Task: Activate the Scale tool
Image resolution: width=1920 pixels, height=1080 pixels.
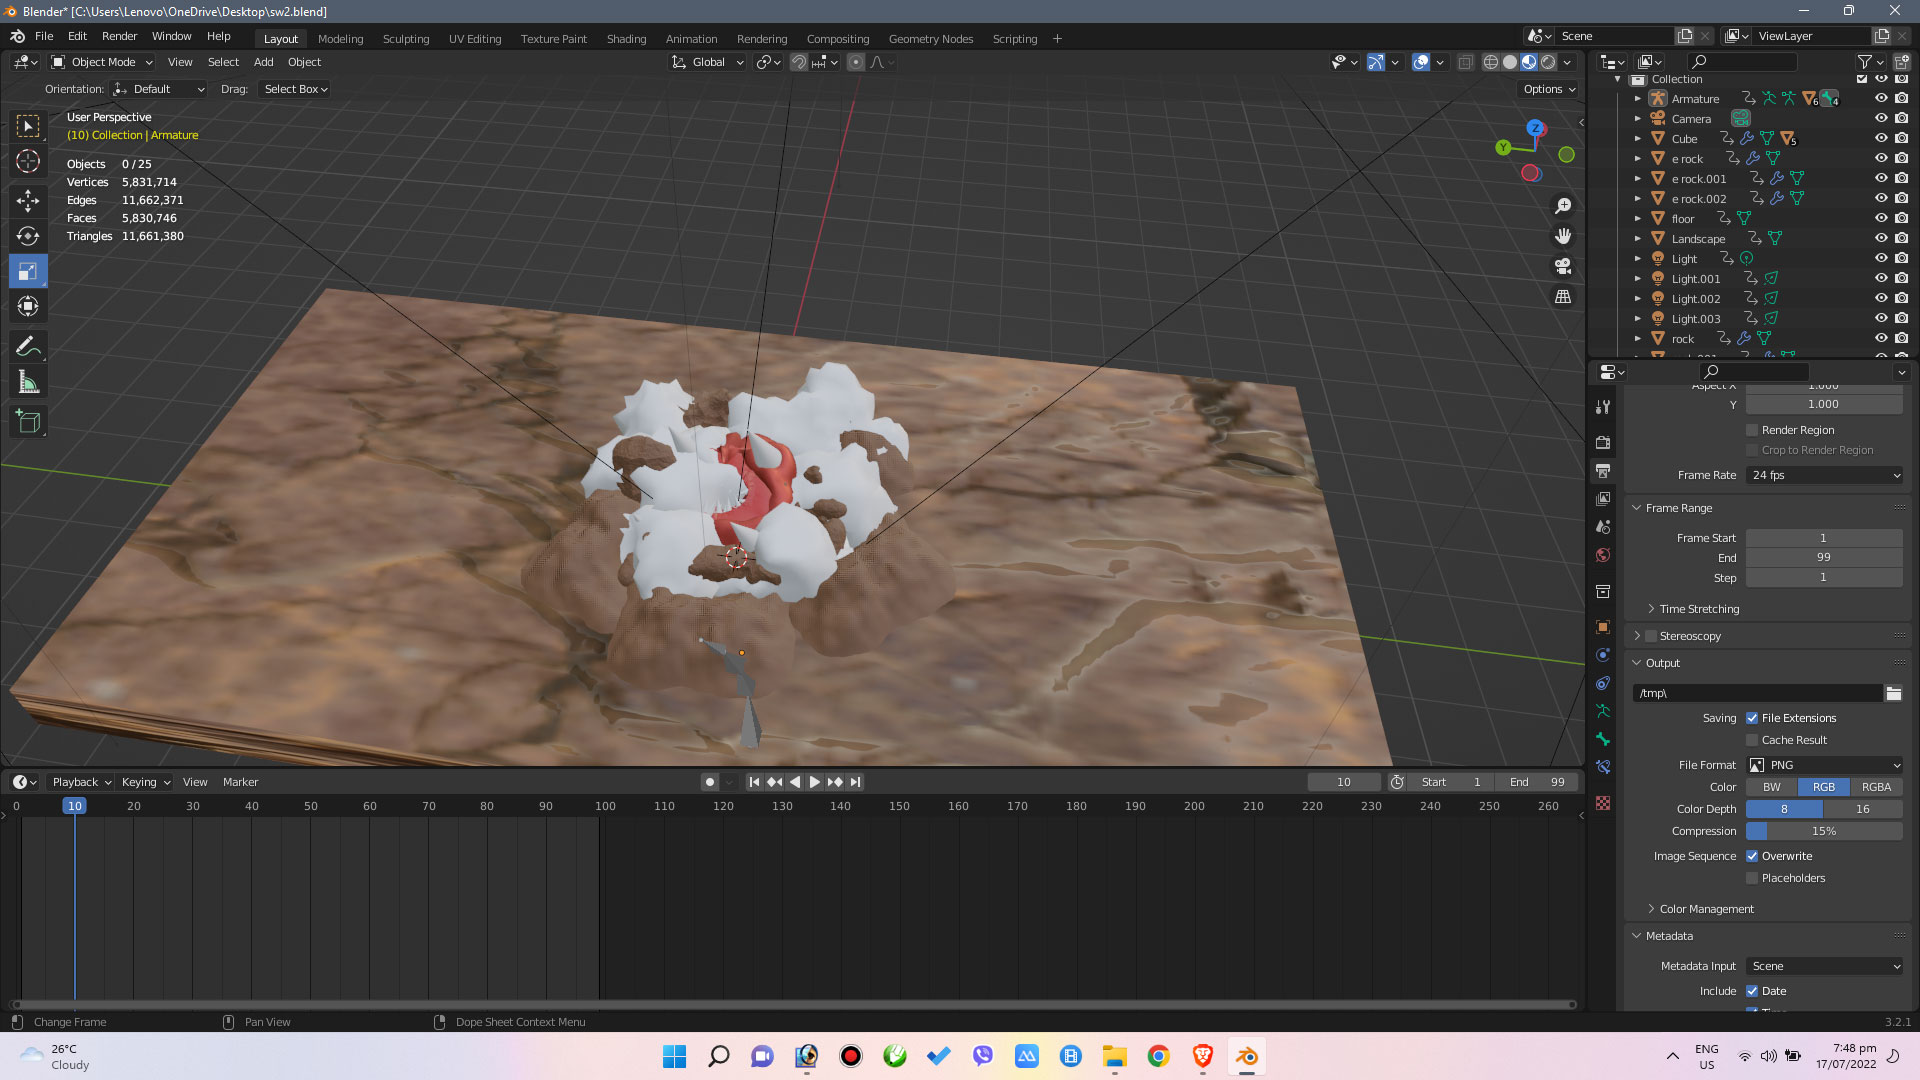Action: coord(28,271)
